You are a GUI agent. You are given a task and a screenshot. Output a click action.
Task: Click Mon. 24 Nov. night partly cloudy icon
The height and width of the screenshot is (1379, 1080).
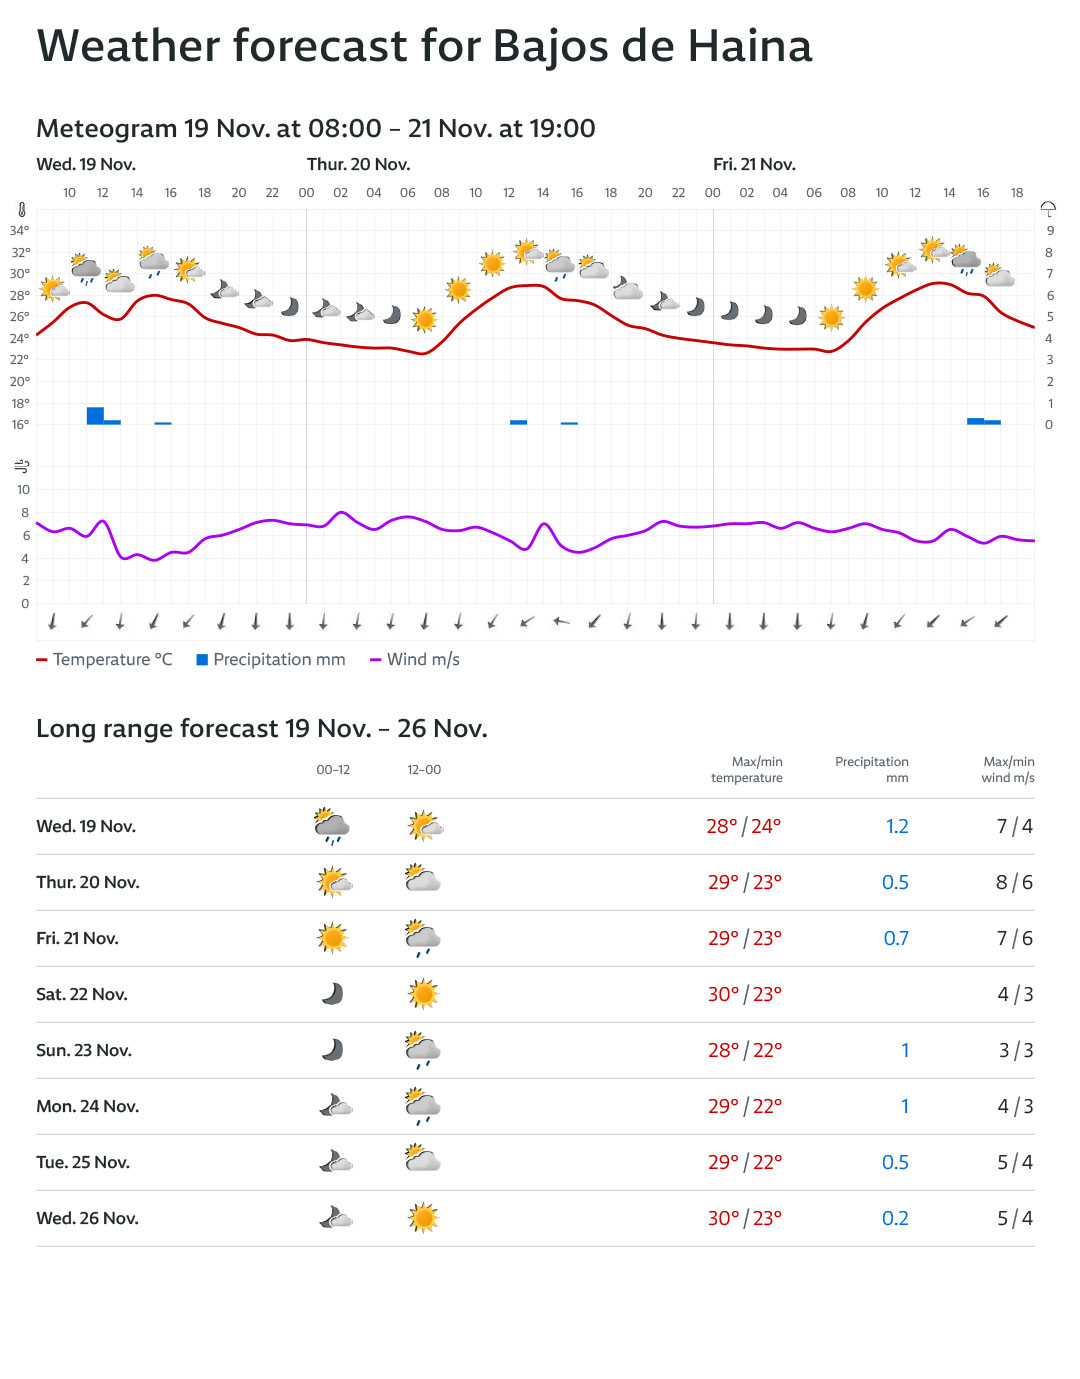coord(335,1106)
